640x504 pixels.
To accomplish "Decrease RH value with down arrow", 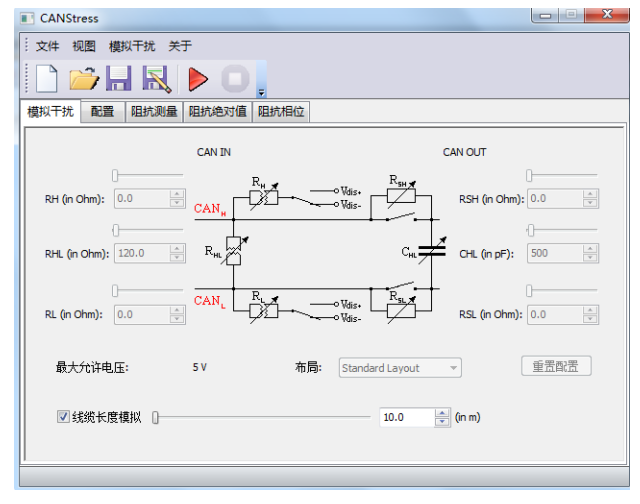I will [177, 203].
